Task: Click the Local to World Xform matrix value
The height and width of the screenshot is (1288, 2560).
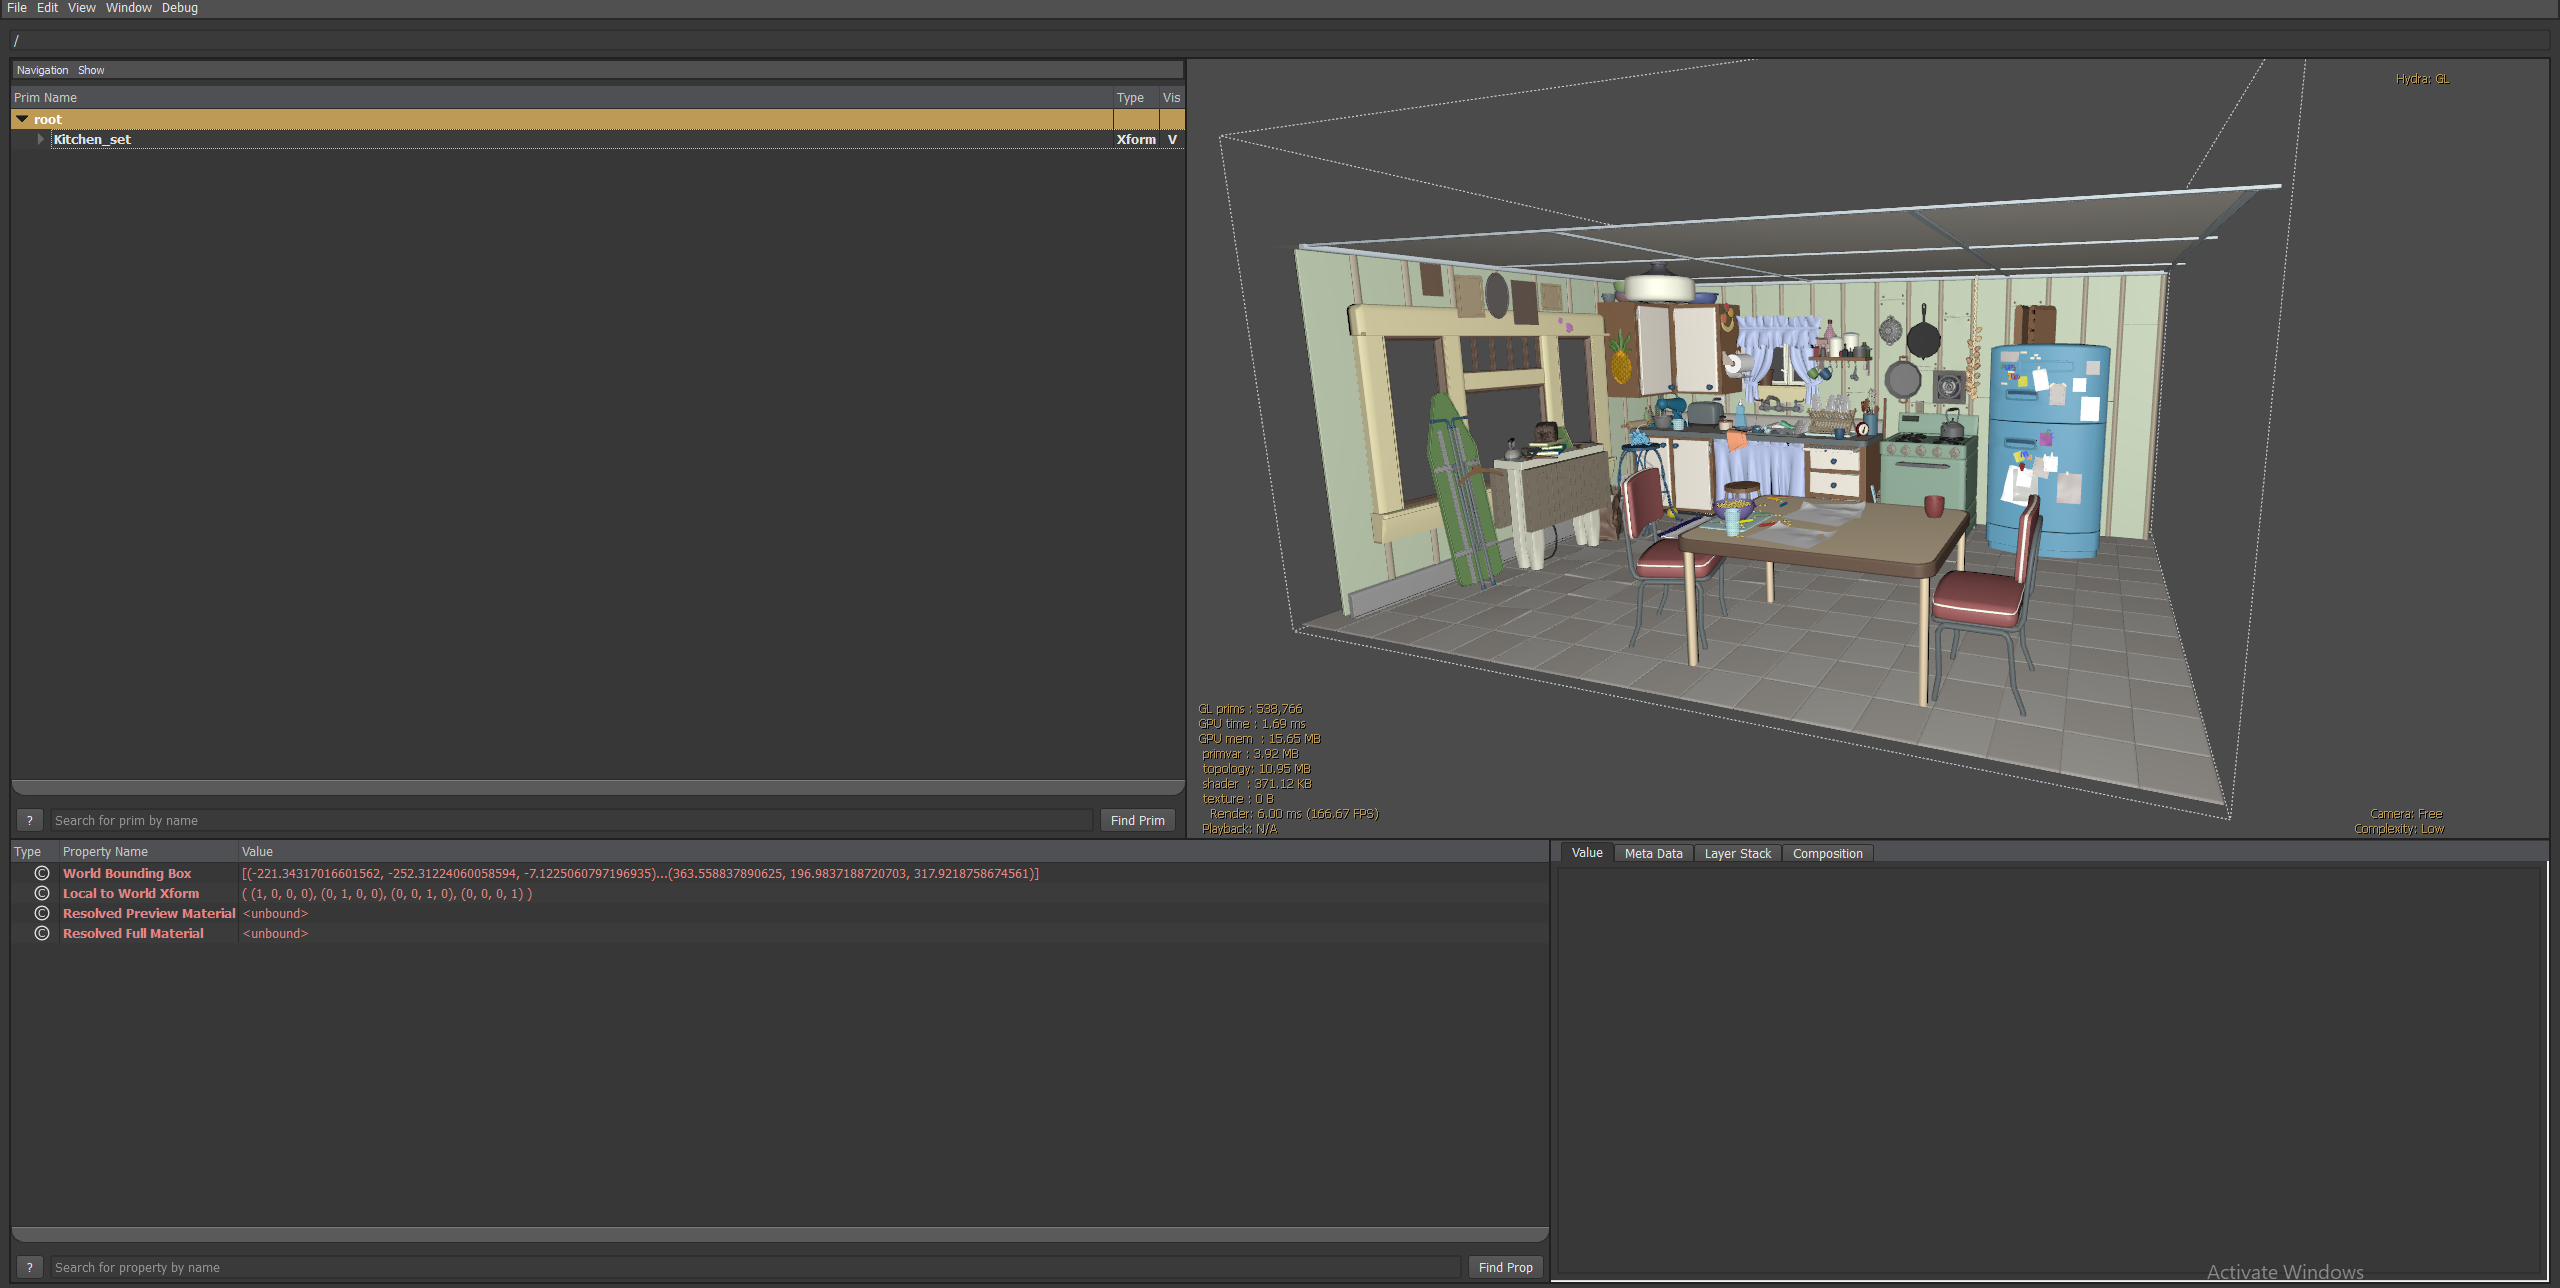Action: point(387,893)
